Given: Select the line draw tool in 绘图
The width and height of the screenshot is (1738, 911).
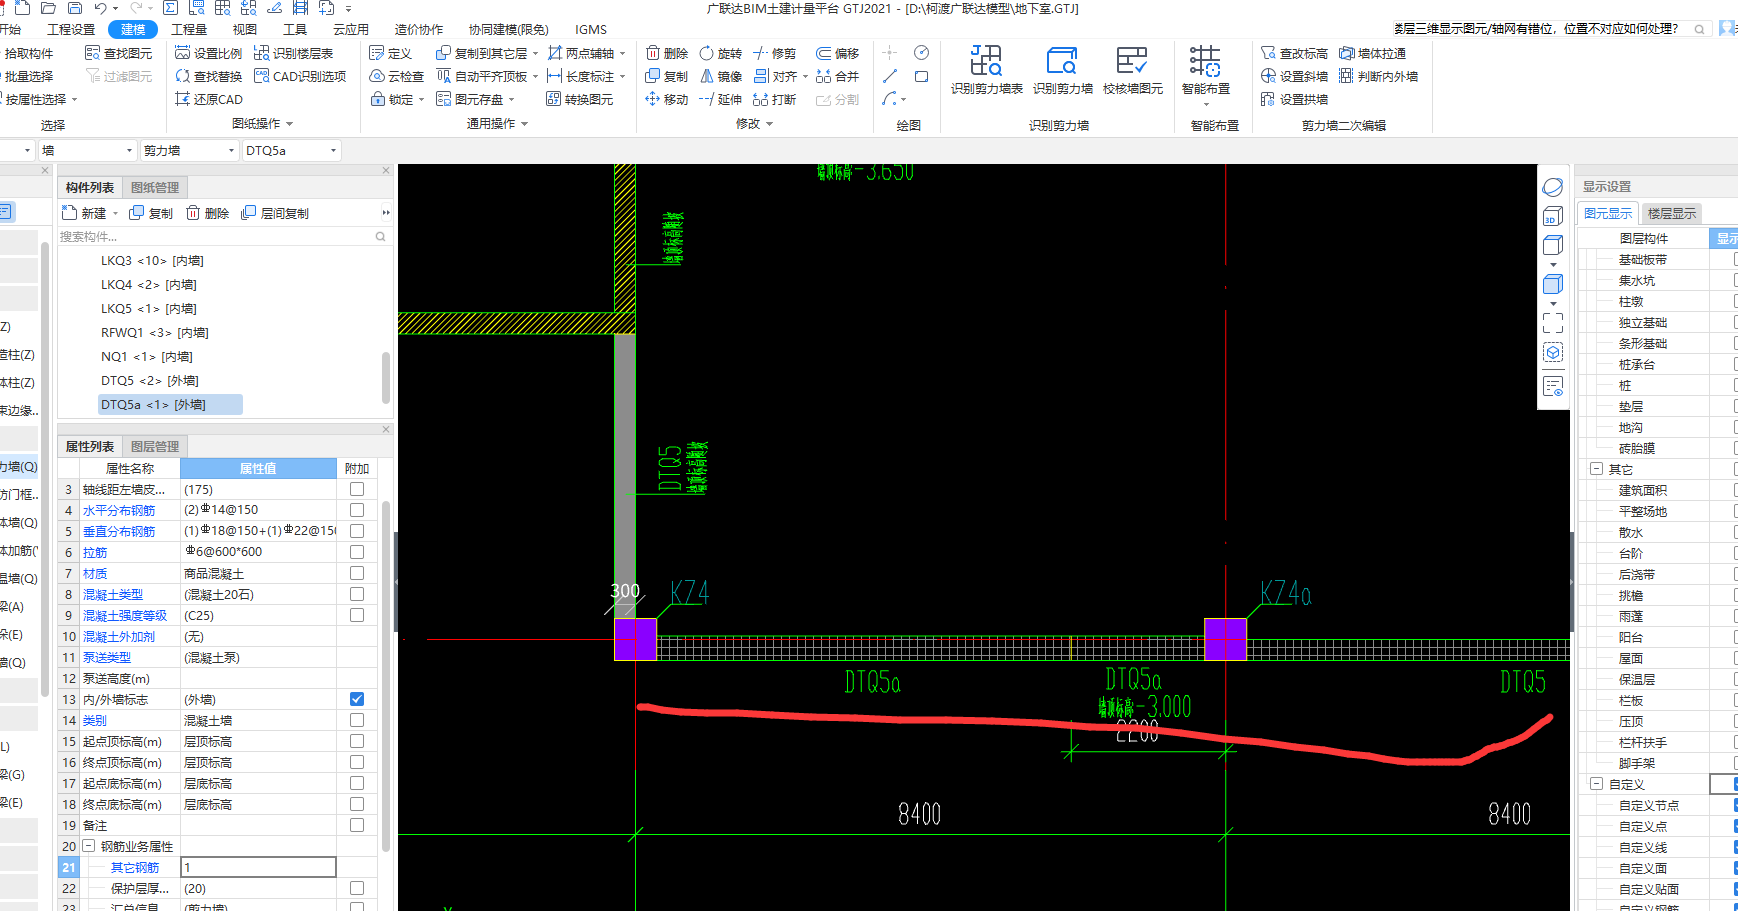Looking at the screenshot, I should pos(890,76).
